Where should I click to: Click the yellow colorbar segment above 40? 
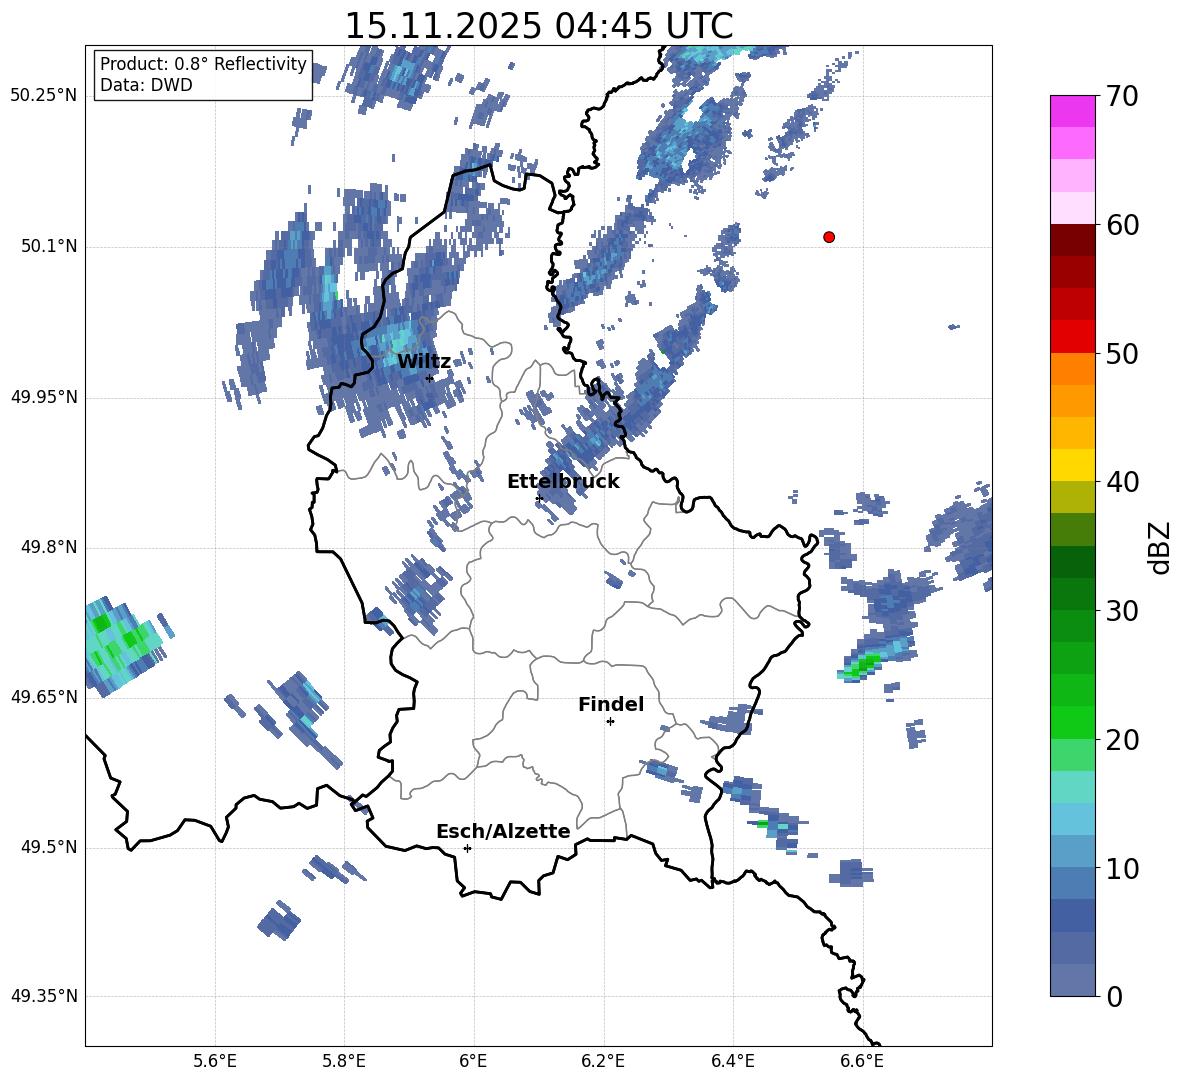click(1072, 465)
